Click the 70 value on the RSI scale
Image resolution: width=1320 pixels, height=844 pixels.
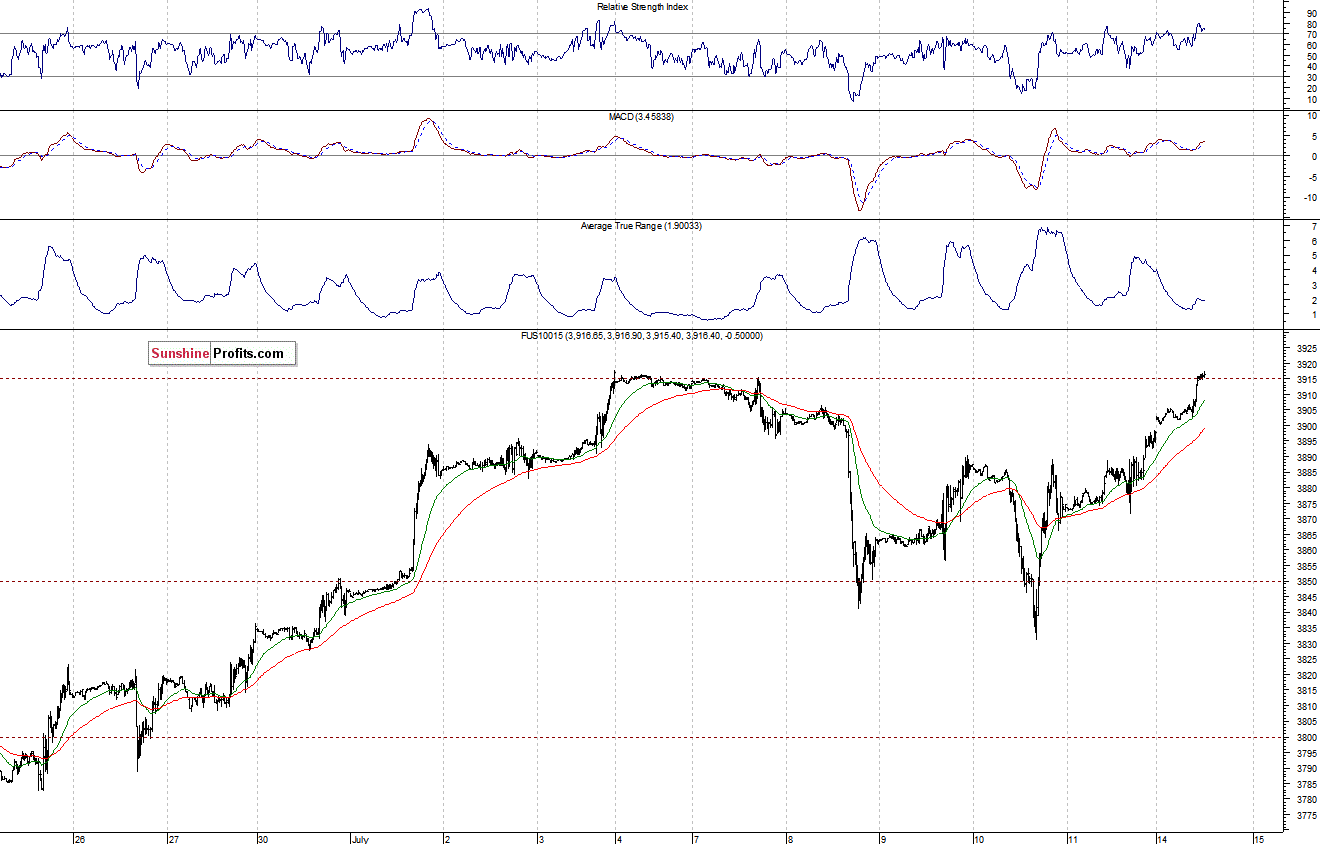point(1311,35)
